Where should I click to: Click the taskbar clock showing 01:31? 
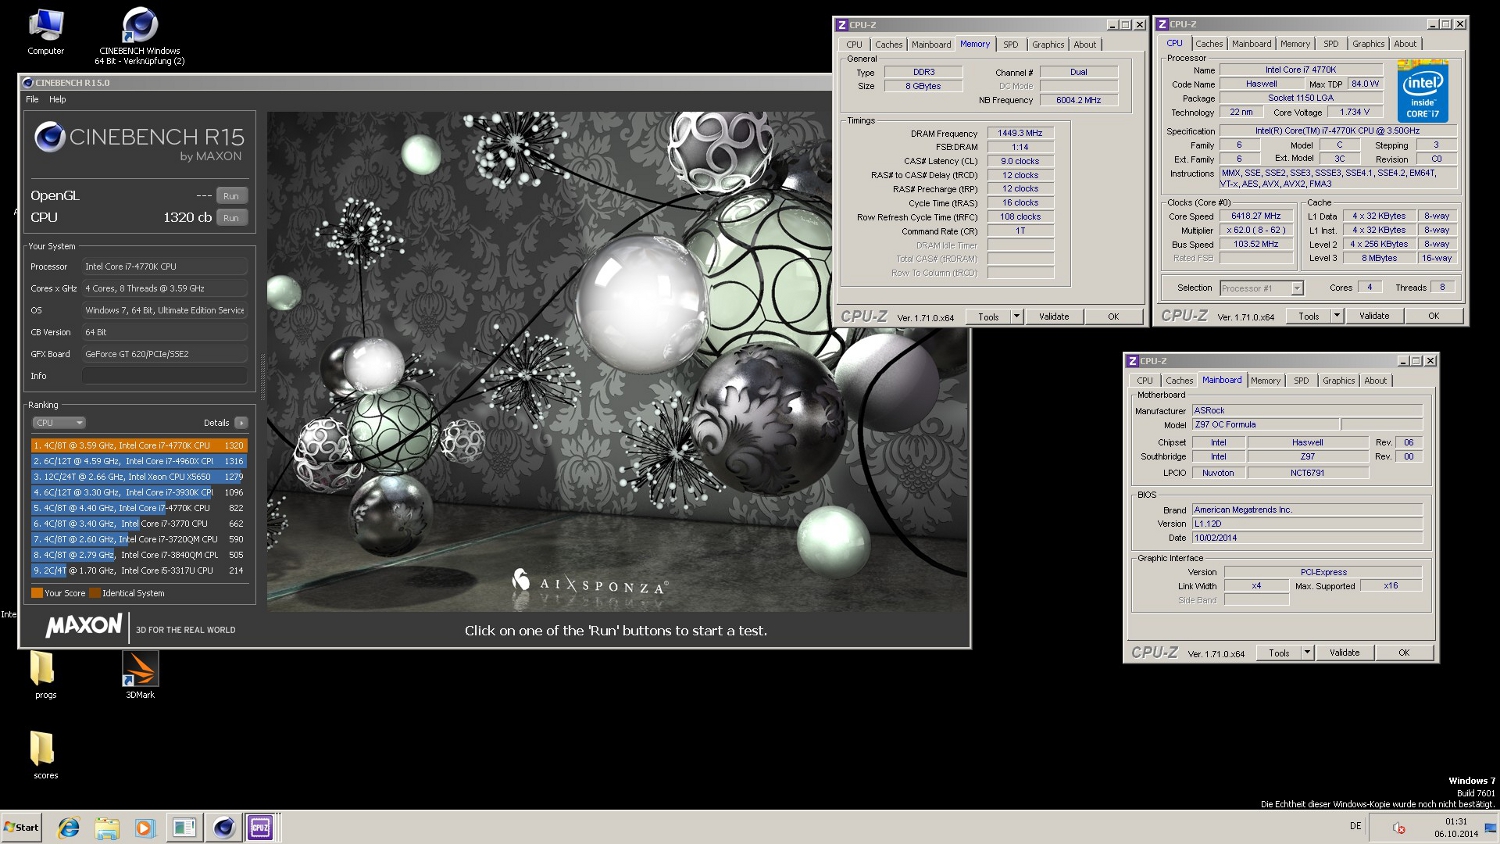click(1456, 822)
